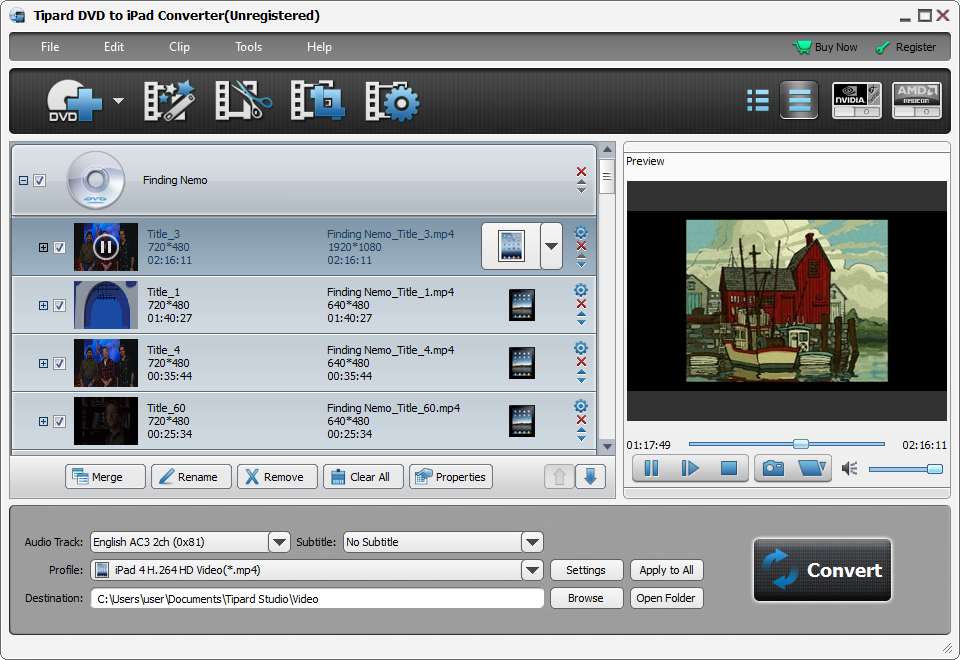
Task: Expand the Title_4 row
Action: click(x=43, y=364)
